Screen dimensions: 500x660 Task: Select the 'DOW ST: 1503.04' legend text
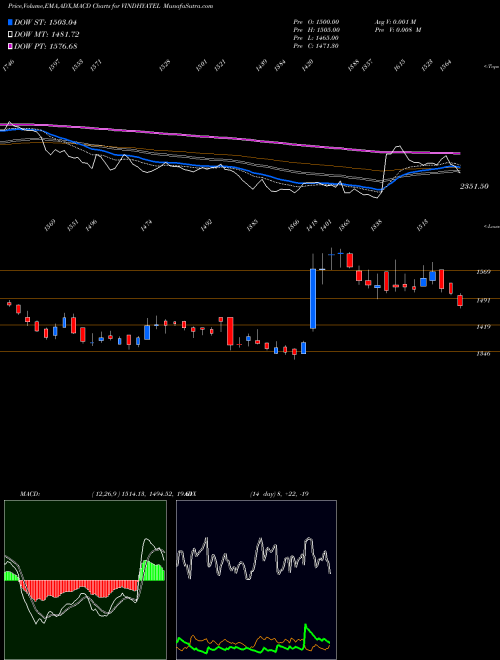pyautogui.click(x=45, y=22)
